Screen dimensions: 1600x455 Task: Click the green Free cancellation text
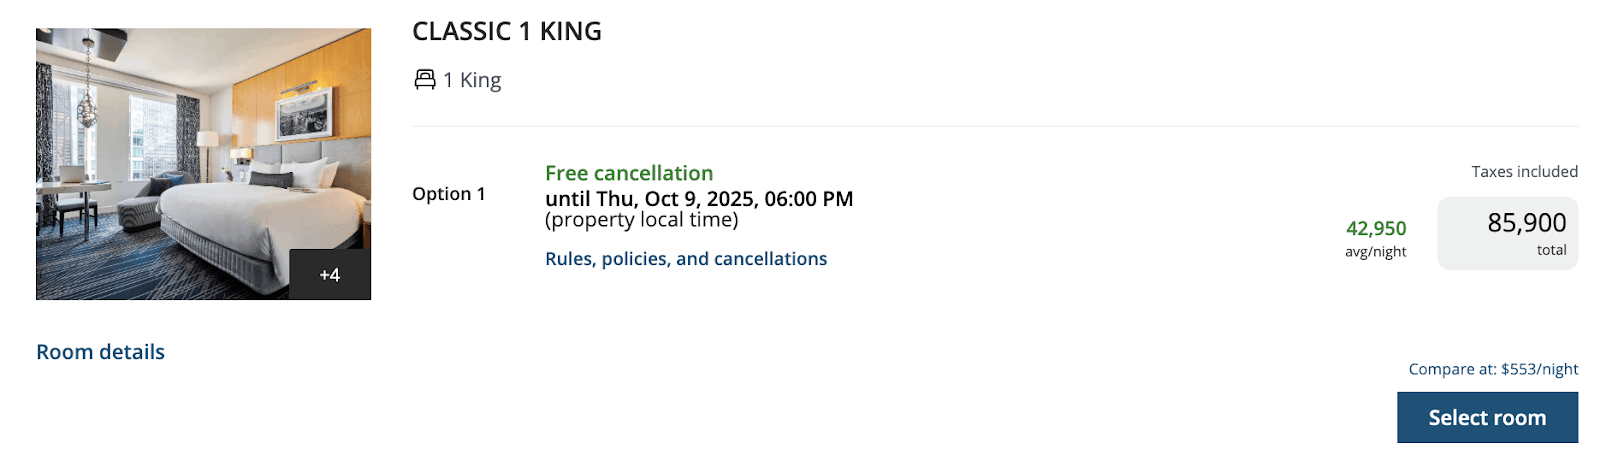[x=629, y=173]
